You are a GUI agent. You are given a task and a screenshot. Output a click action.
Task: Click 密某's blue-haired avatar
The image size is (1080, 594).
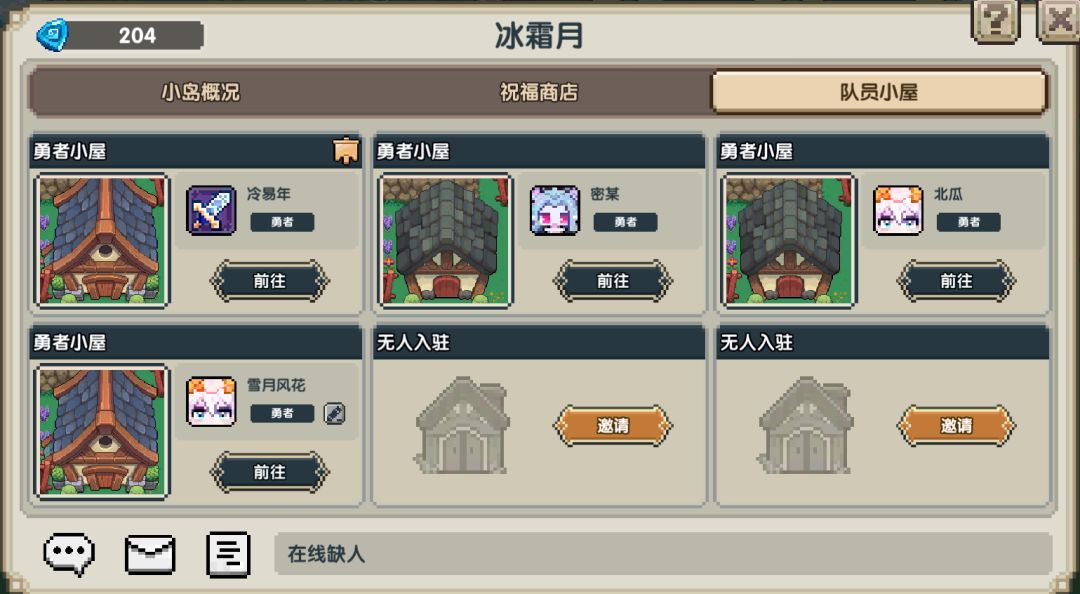coord(555,210)
